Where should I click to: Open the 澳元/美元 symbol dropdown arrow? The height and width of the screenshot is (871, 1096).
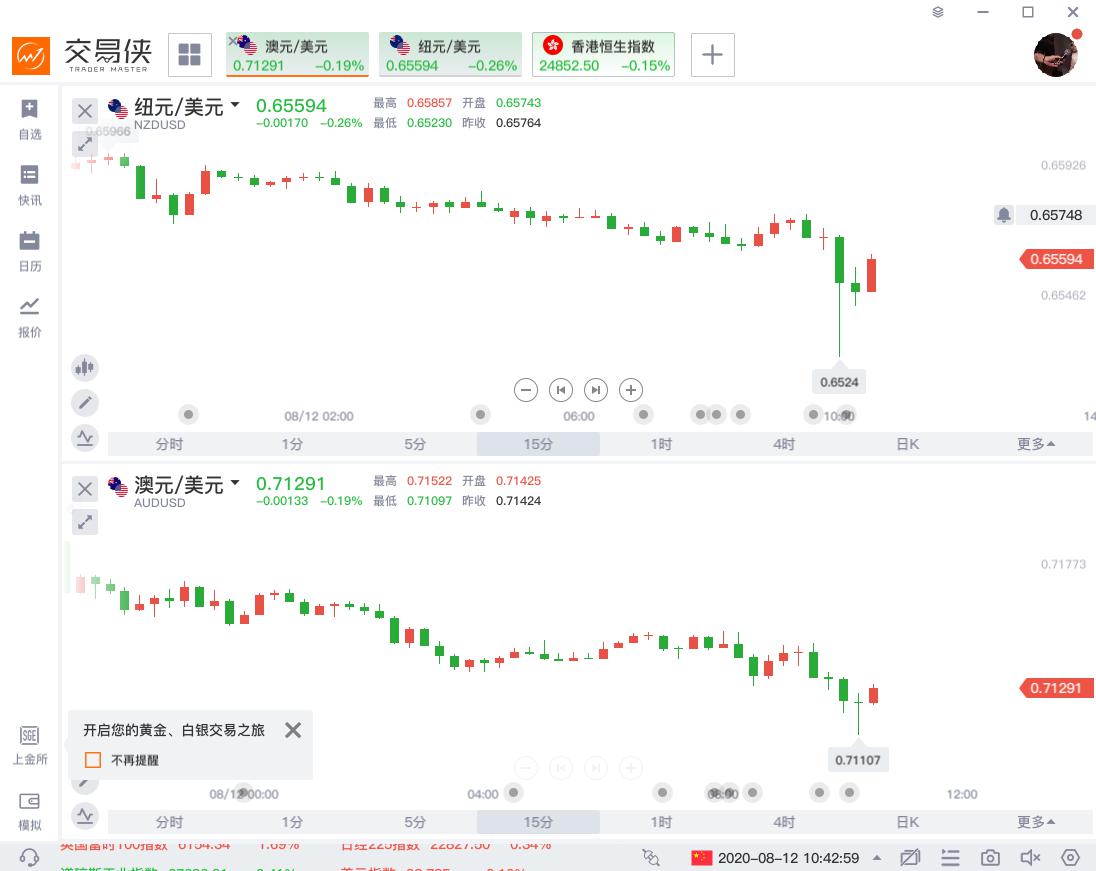pos(235,482)
